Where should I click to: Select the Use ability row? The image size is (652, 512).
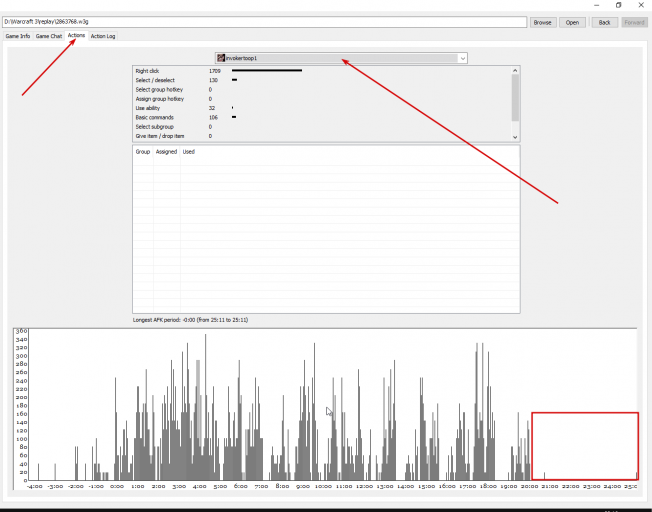pyautogui.click(x=322, y=108)
